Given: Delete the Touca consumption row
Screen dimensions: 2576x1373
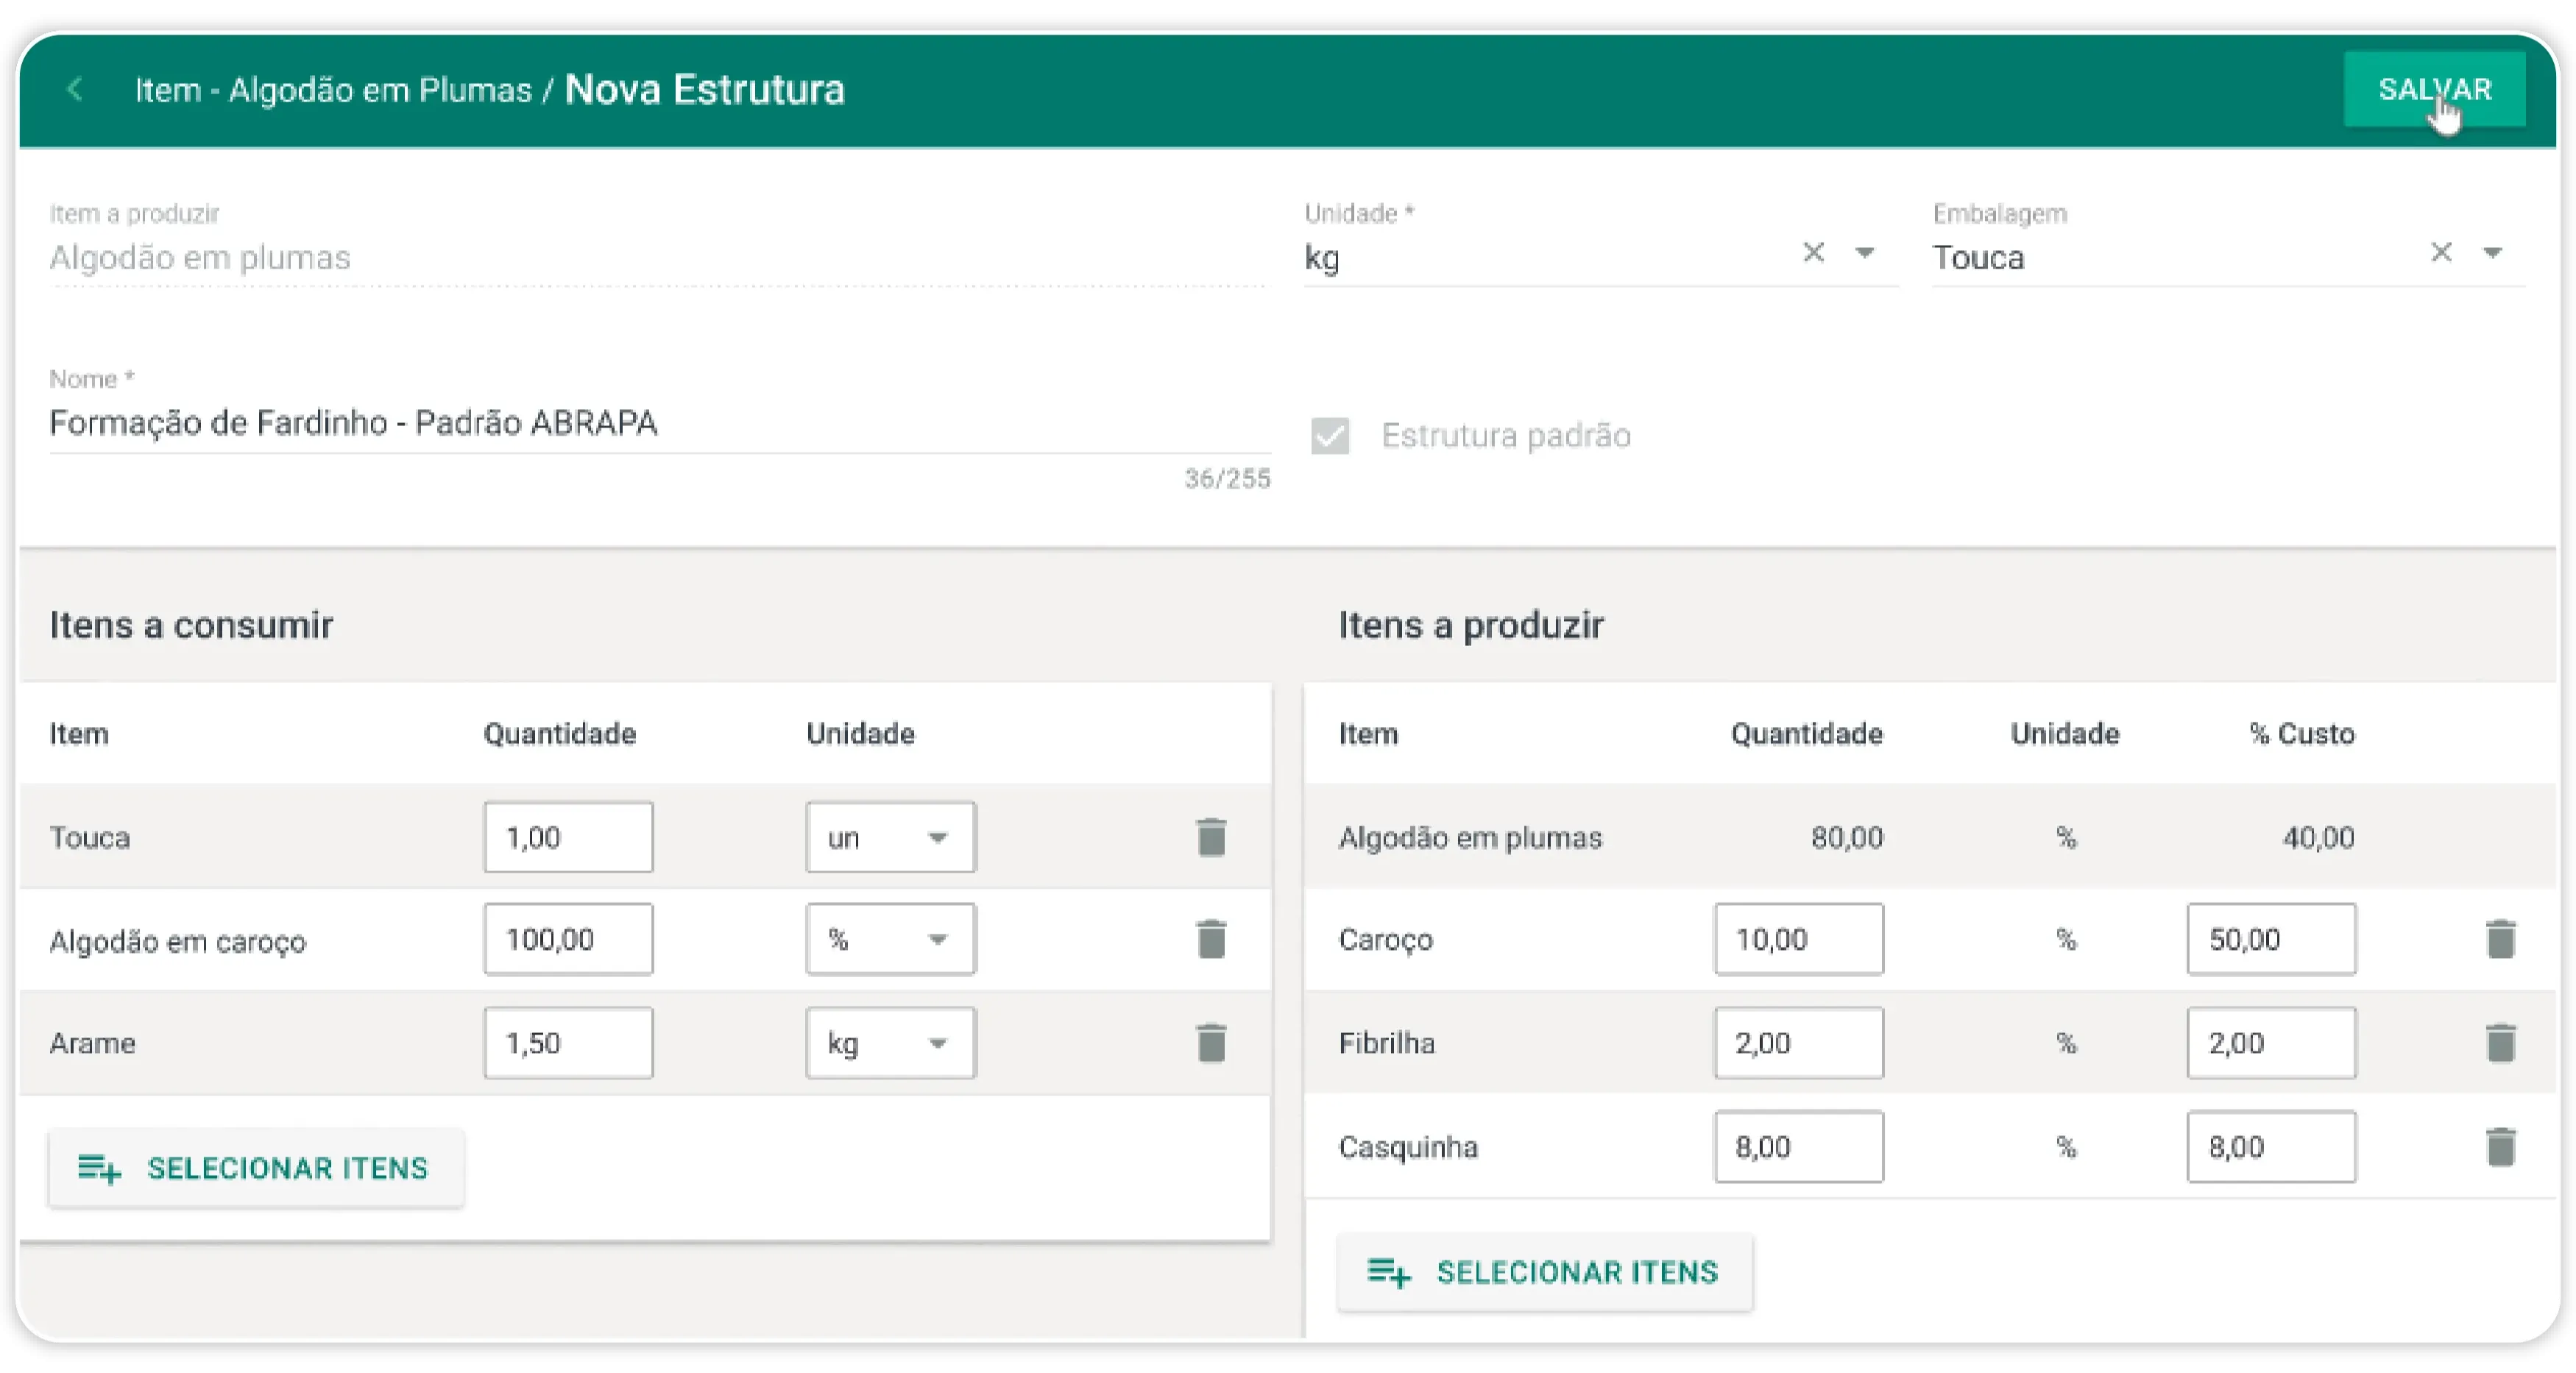Looking at the screenshot, I should pos(1211,837).
